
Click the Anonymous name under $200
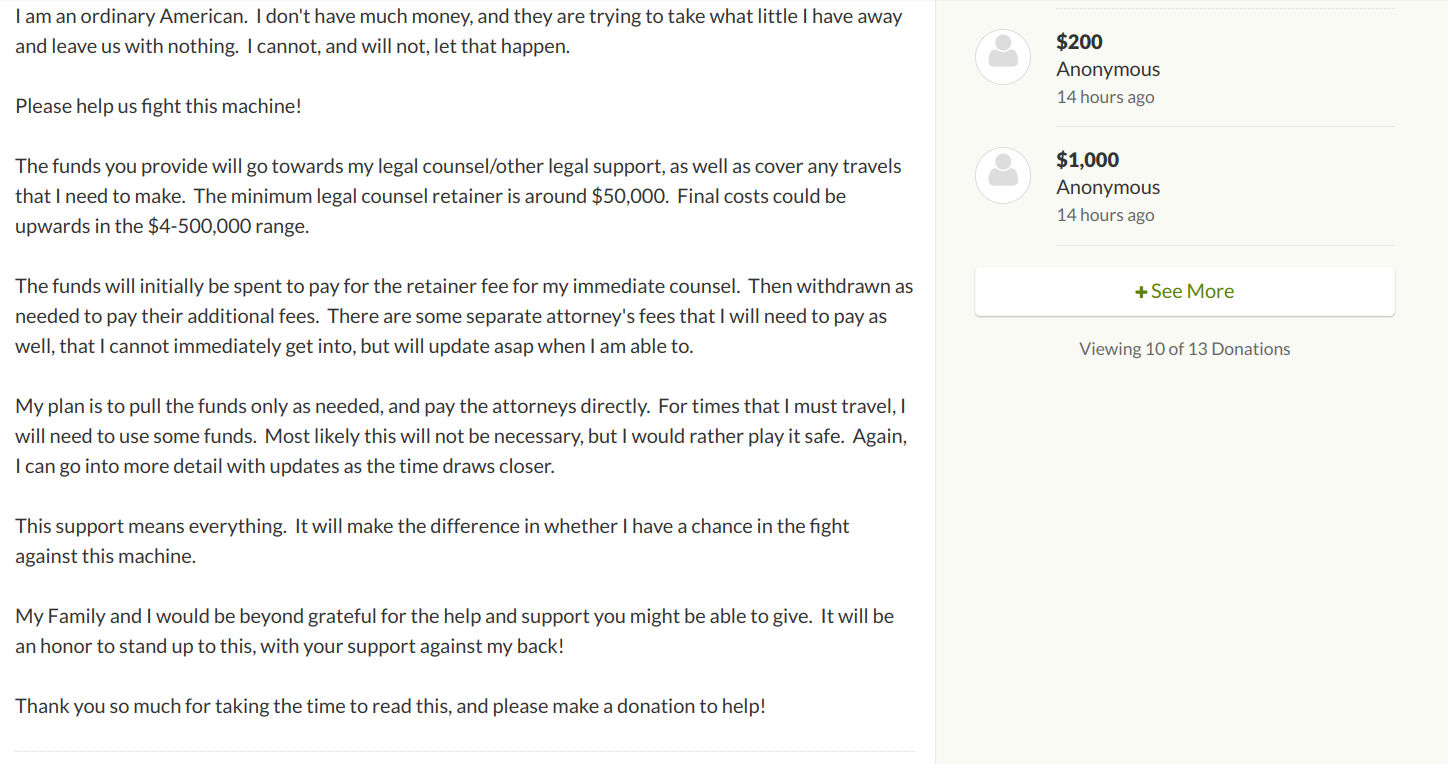[x=1108, y=69]
